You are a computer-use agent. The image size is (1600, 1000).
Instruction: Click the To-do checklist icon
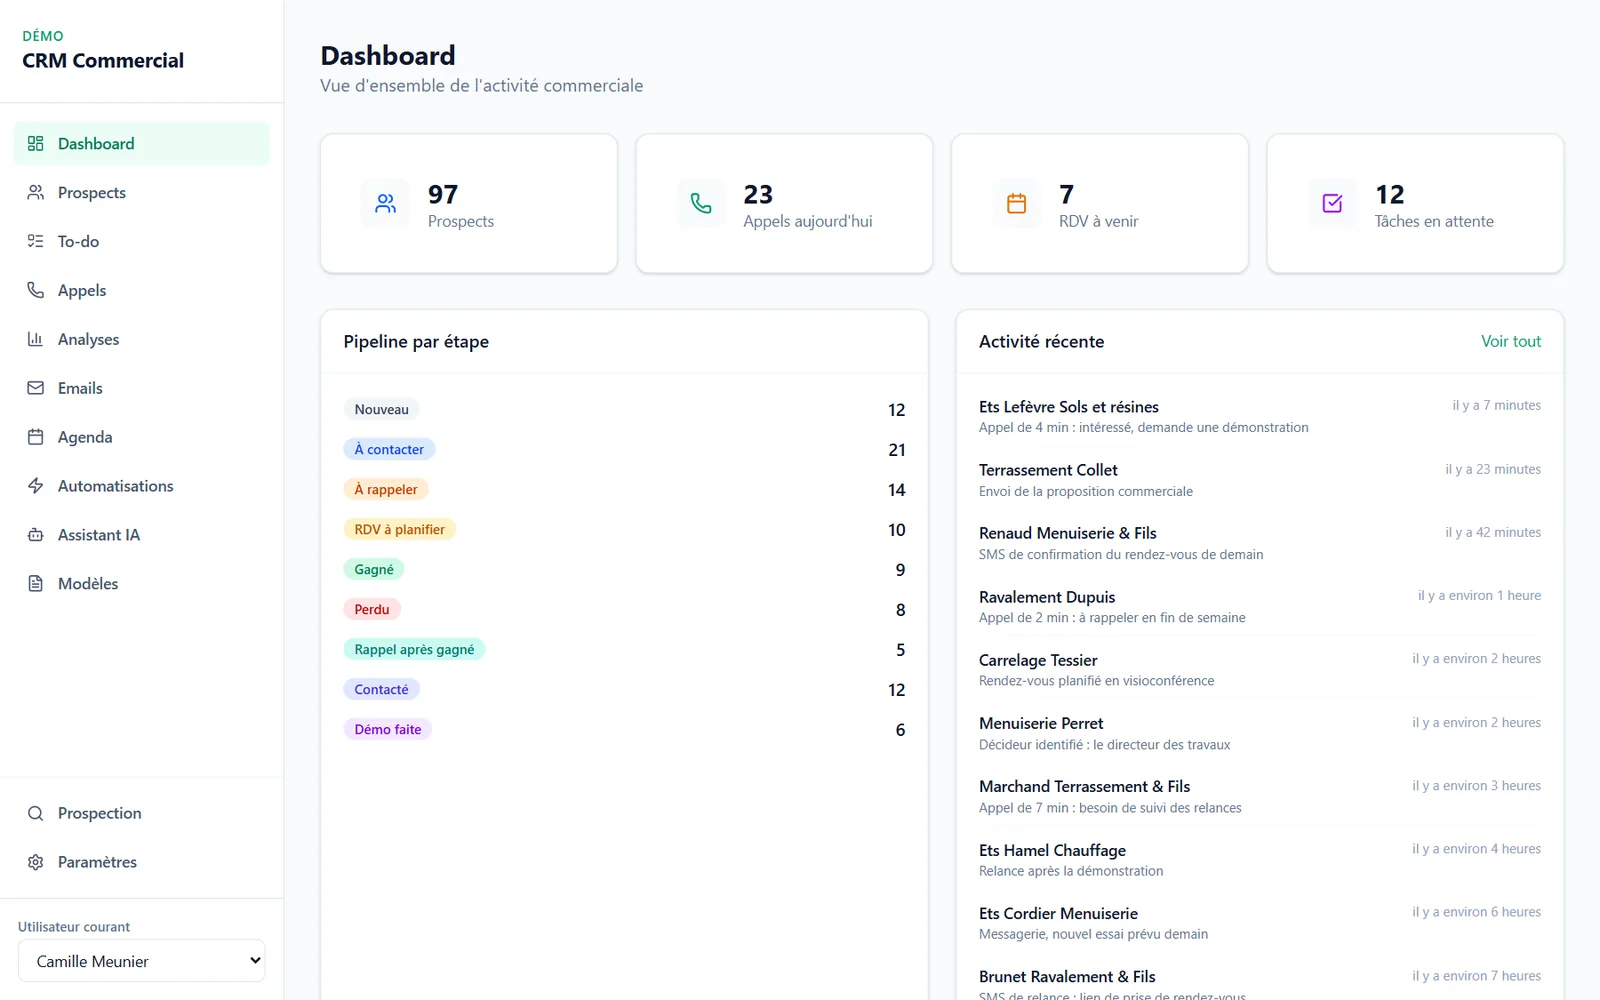pyautogui.click(x=36, y=241)
